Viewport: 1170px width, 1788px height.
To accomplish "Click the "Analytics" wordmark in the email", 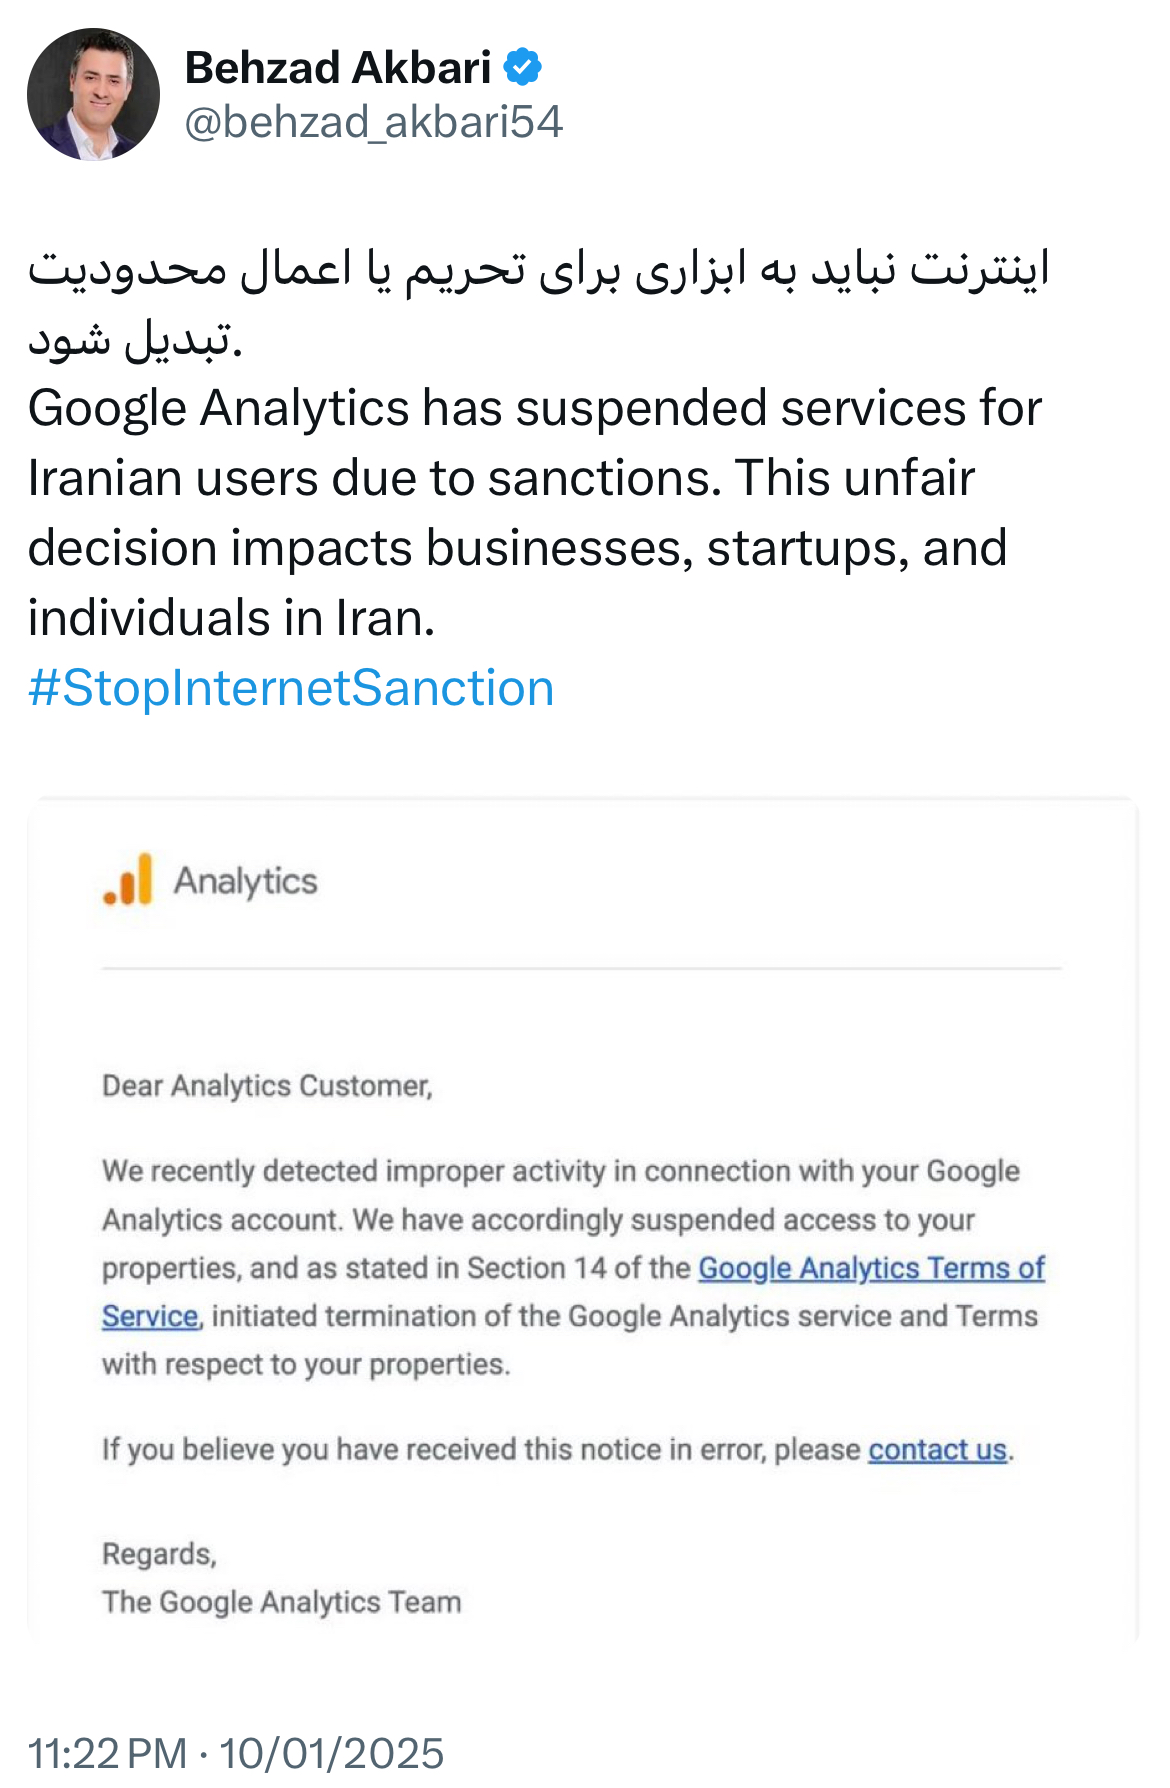I will click(x=246, y=881).
